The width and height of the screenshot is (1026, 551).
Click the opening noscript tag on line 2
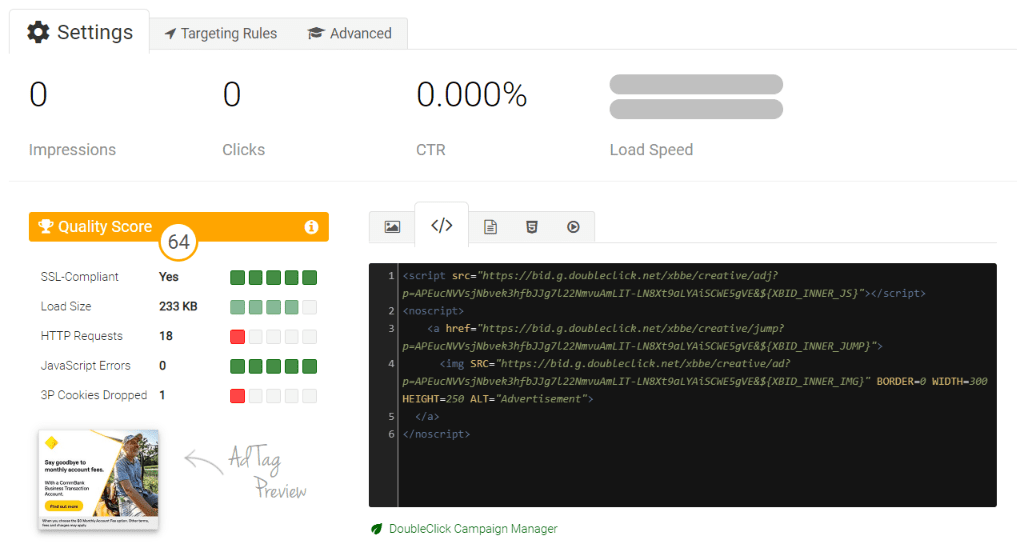433,311
